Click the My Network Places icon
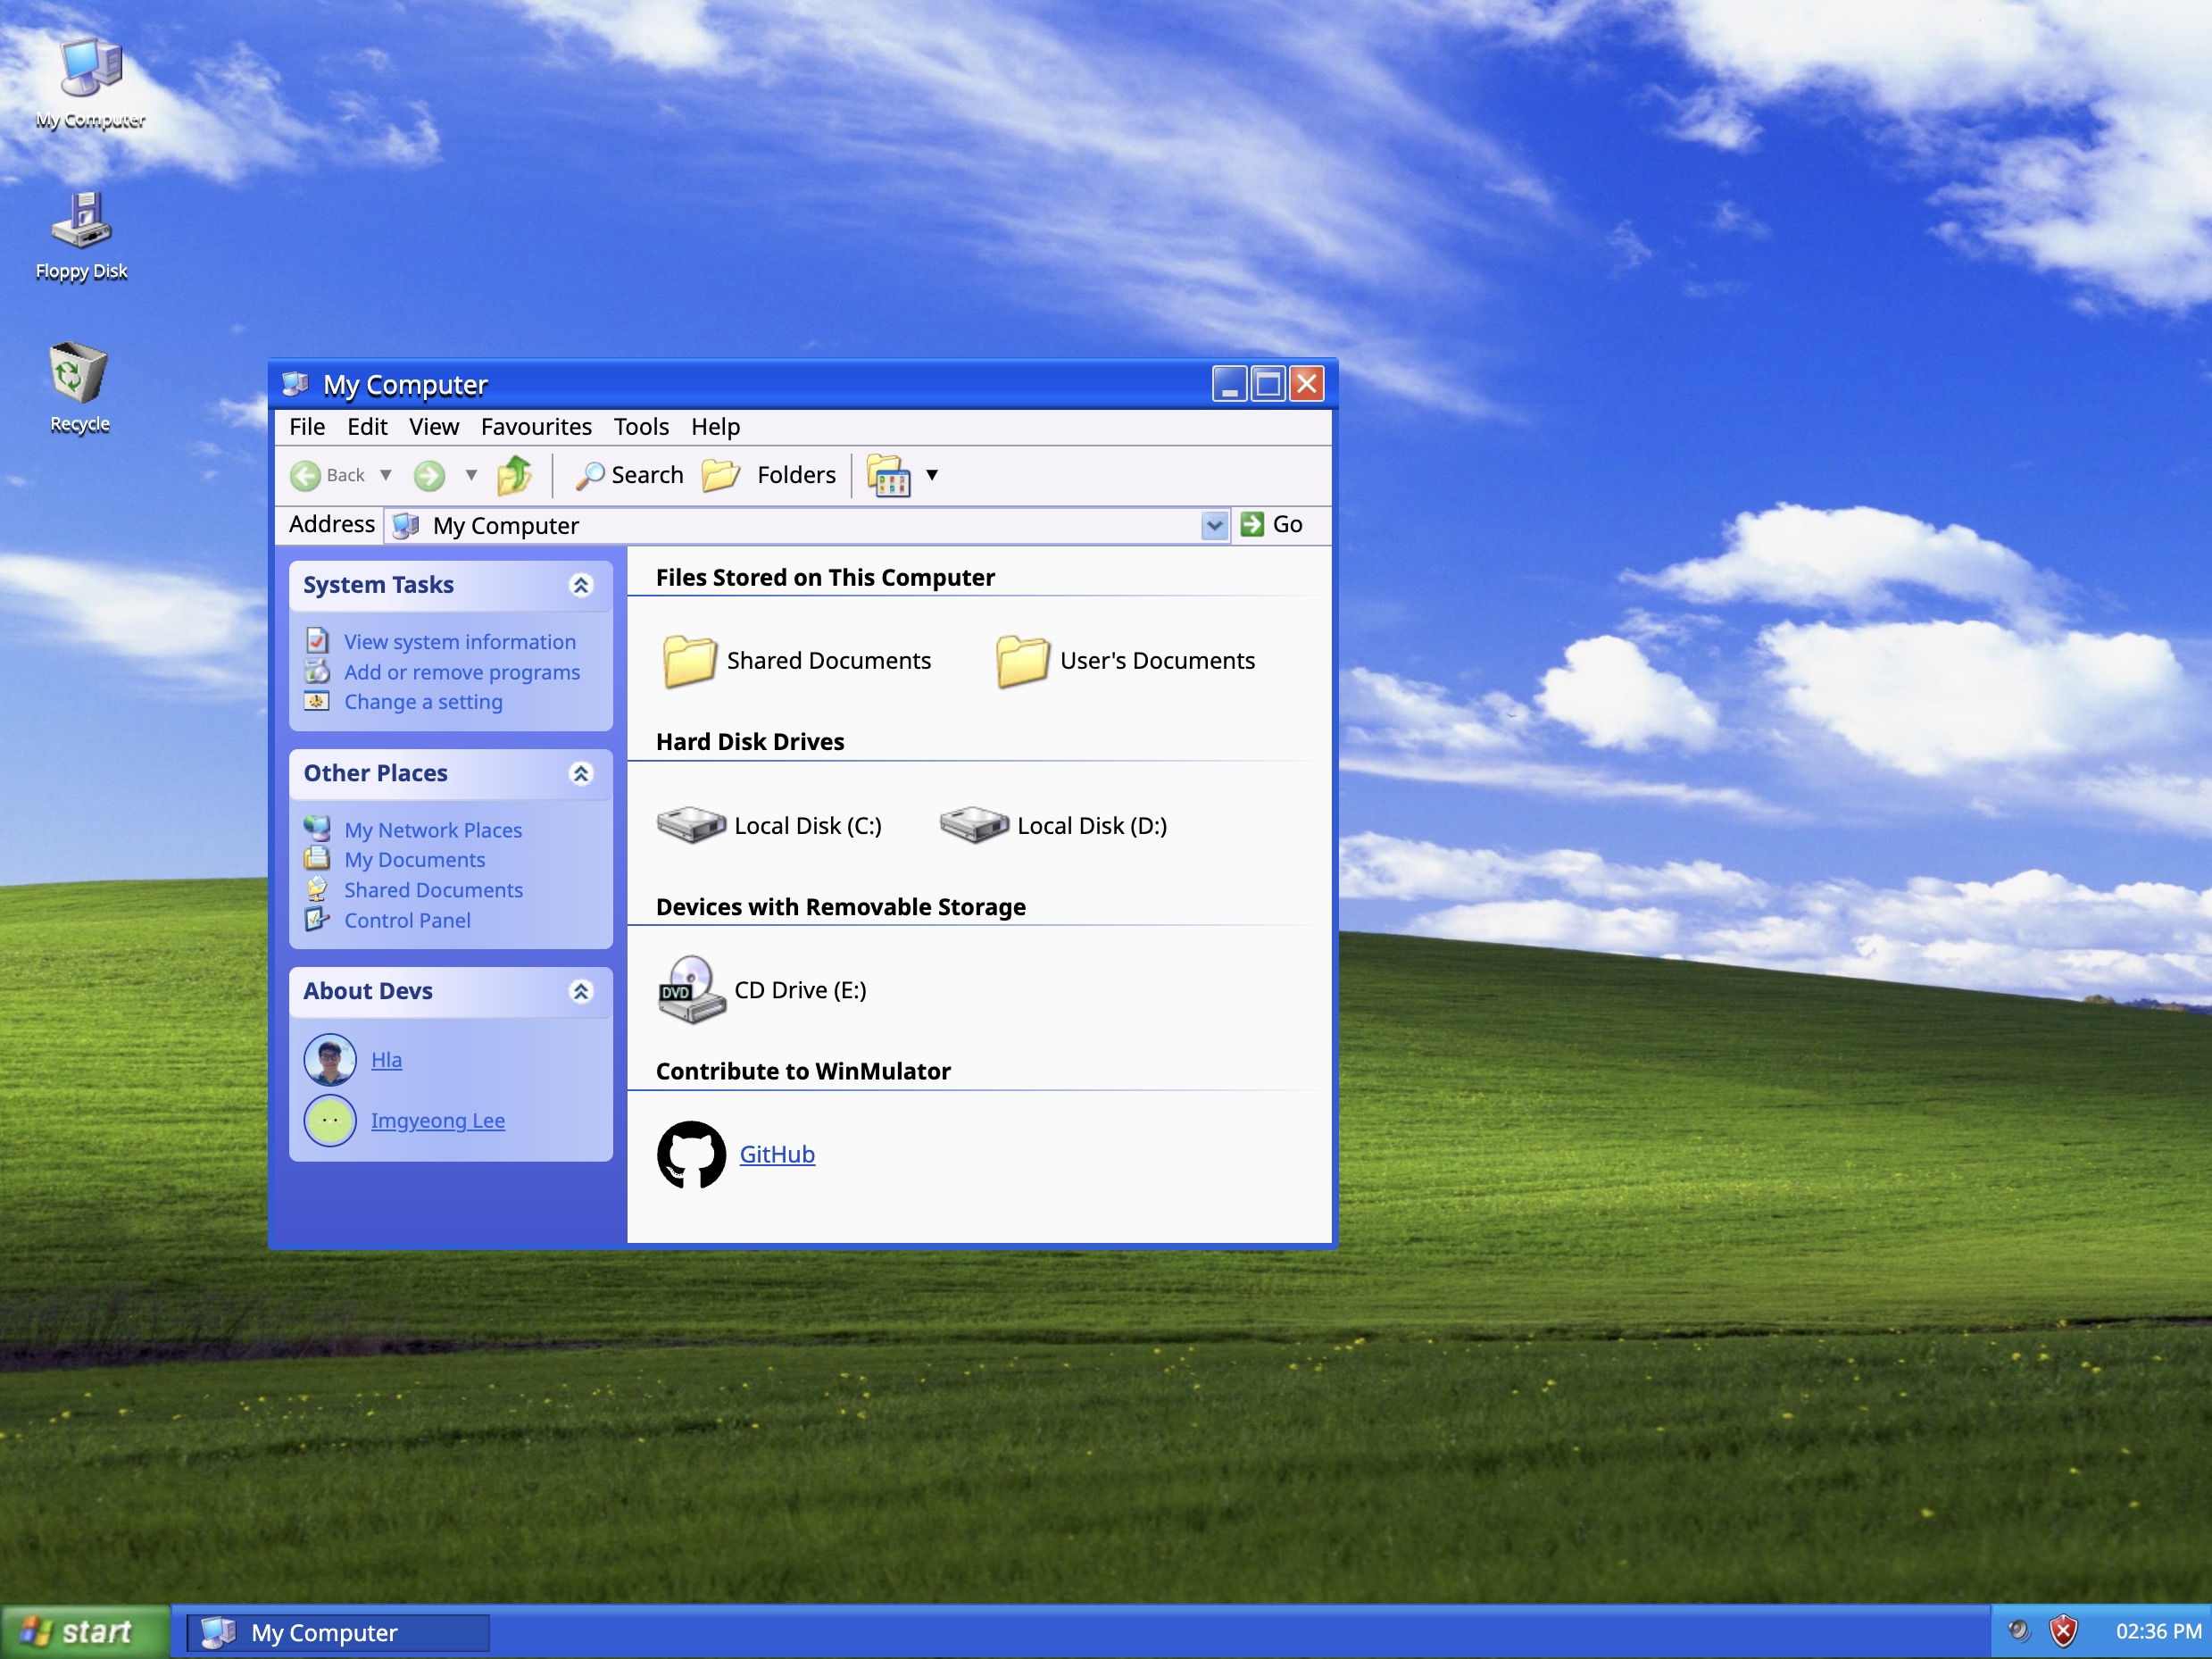This screenshot has width=2212, height=1659. click(x=317, y=828)
